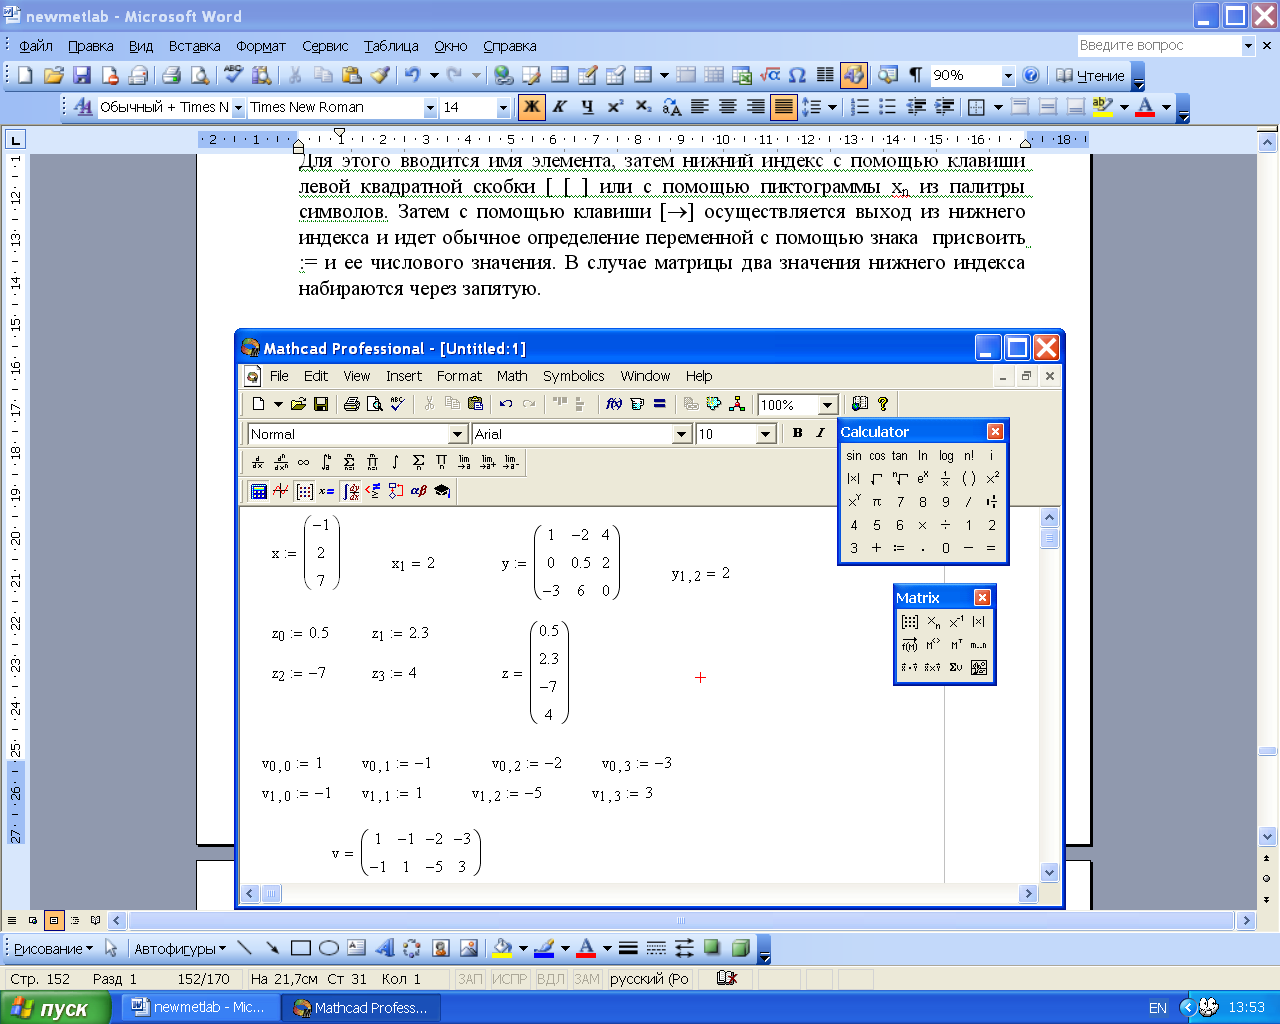This screenshot has width=1280, height=1024.
Task: Toggle the ИСПР track changes indicator
Action: (x=509, y=979)
